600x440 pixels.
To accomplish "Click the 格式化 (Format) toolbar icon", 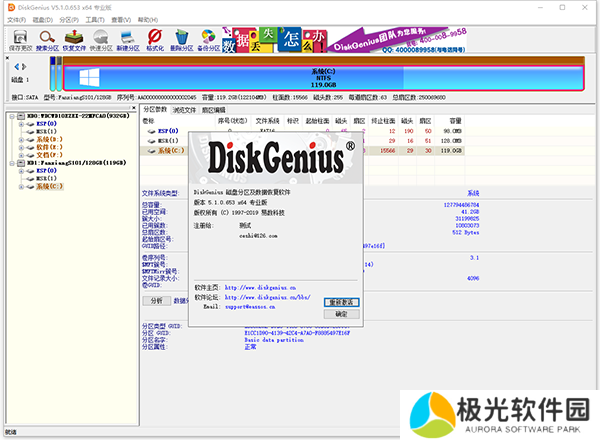I will (155, 41).
